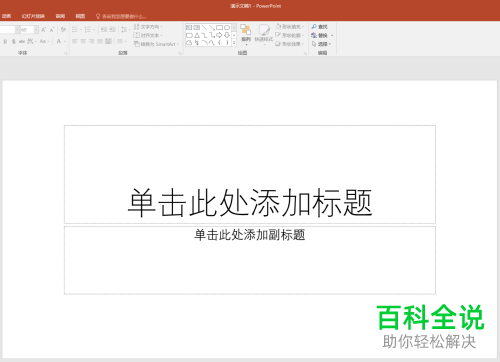
Task: Open Quick Styles gallery
Action: point(264,35)
